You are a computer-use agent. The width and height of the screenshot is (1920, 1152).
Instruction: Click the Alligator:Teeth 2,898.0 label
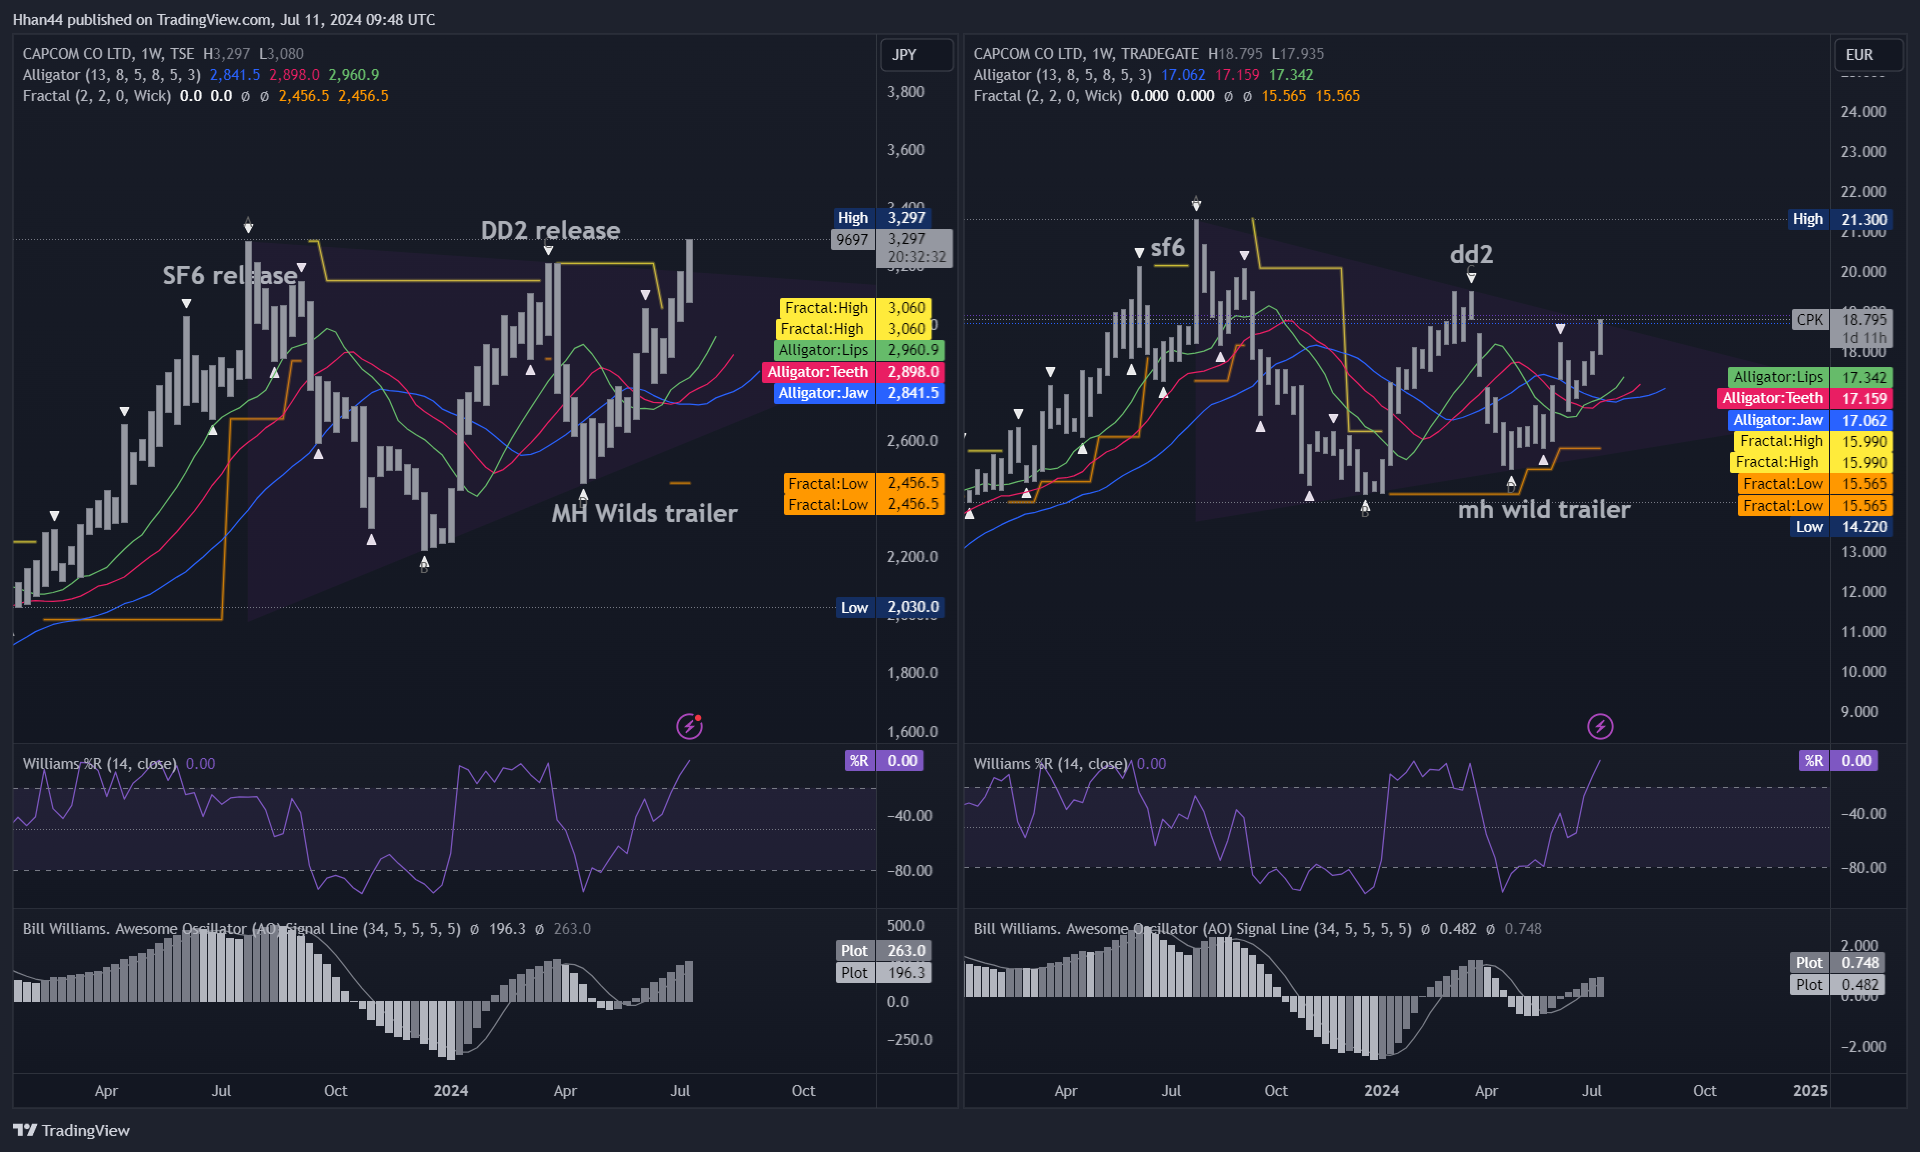(853, 372)
